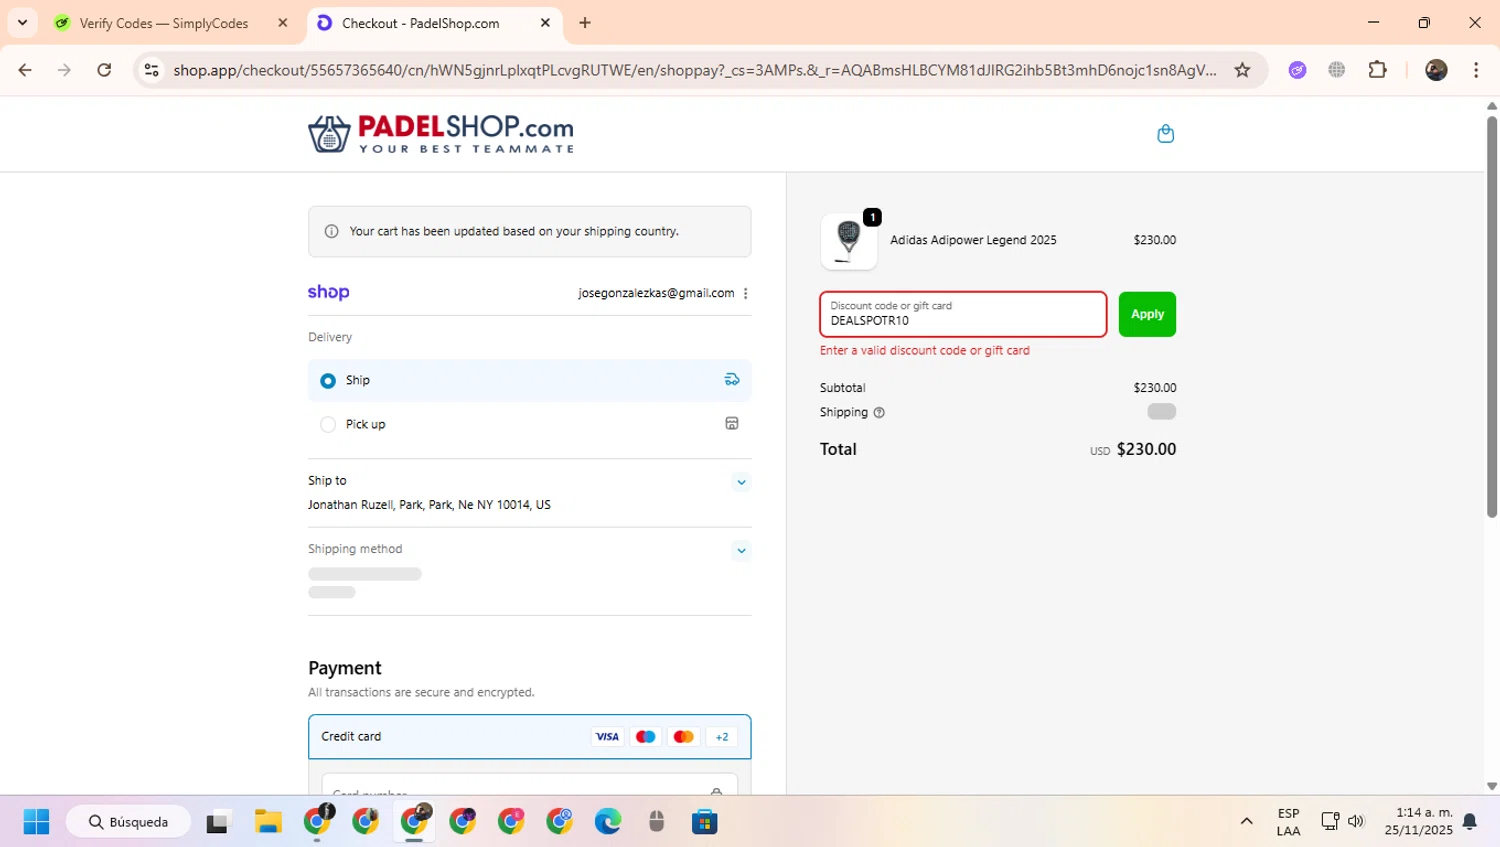Click the Adidas Adipower Legend 2025 product name
The height and width of the screenshot is (847, 1500).
tap(973, 240)
